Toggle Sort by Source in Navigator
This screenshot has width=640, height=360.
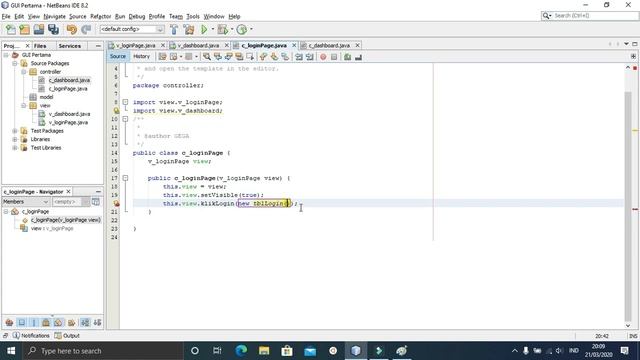coord(97,322)
